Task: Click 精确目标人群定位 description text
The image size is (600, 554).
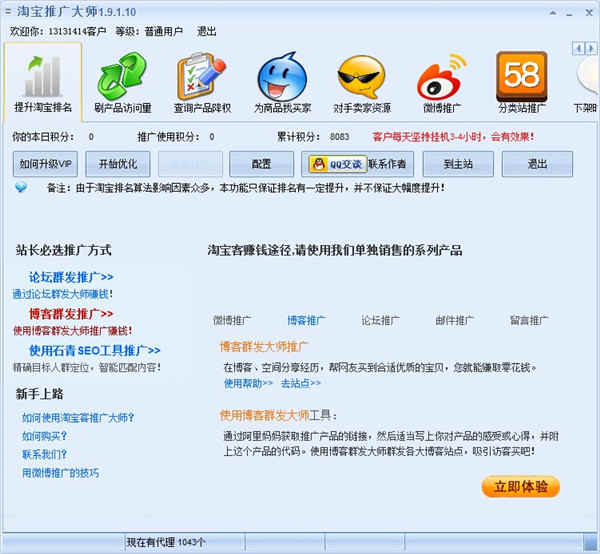Action: (86, 368)
